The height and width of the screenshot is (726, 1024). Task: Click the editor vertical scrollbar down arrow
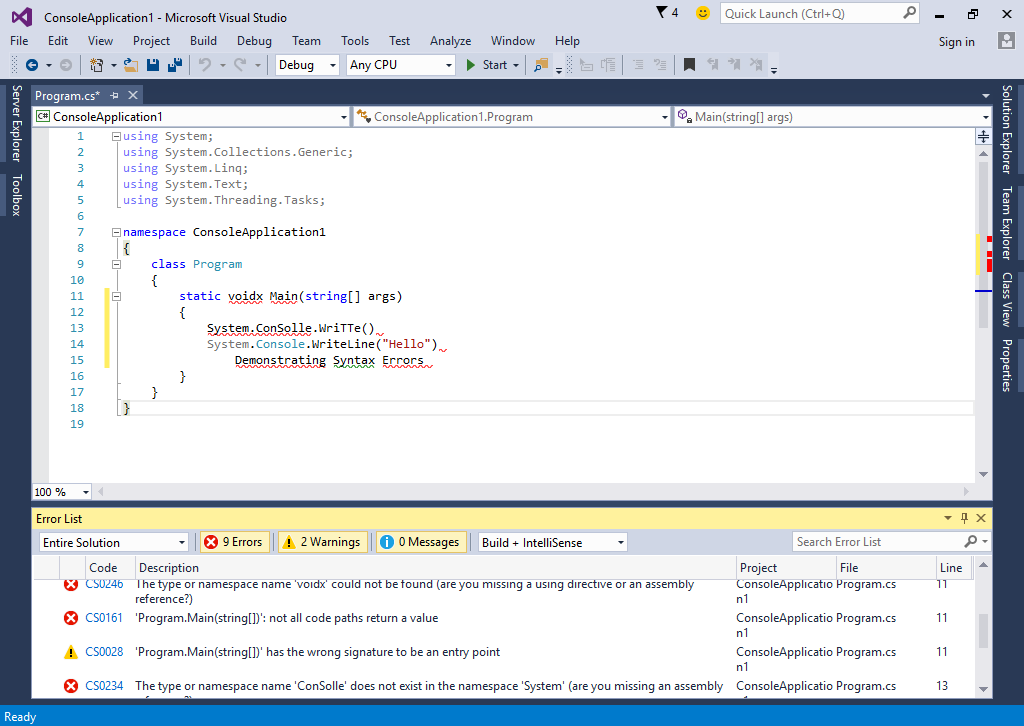click(983, 474)
